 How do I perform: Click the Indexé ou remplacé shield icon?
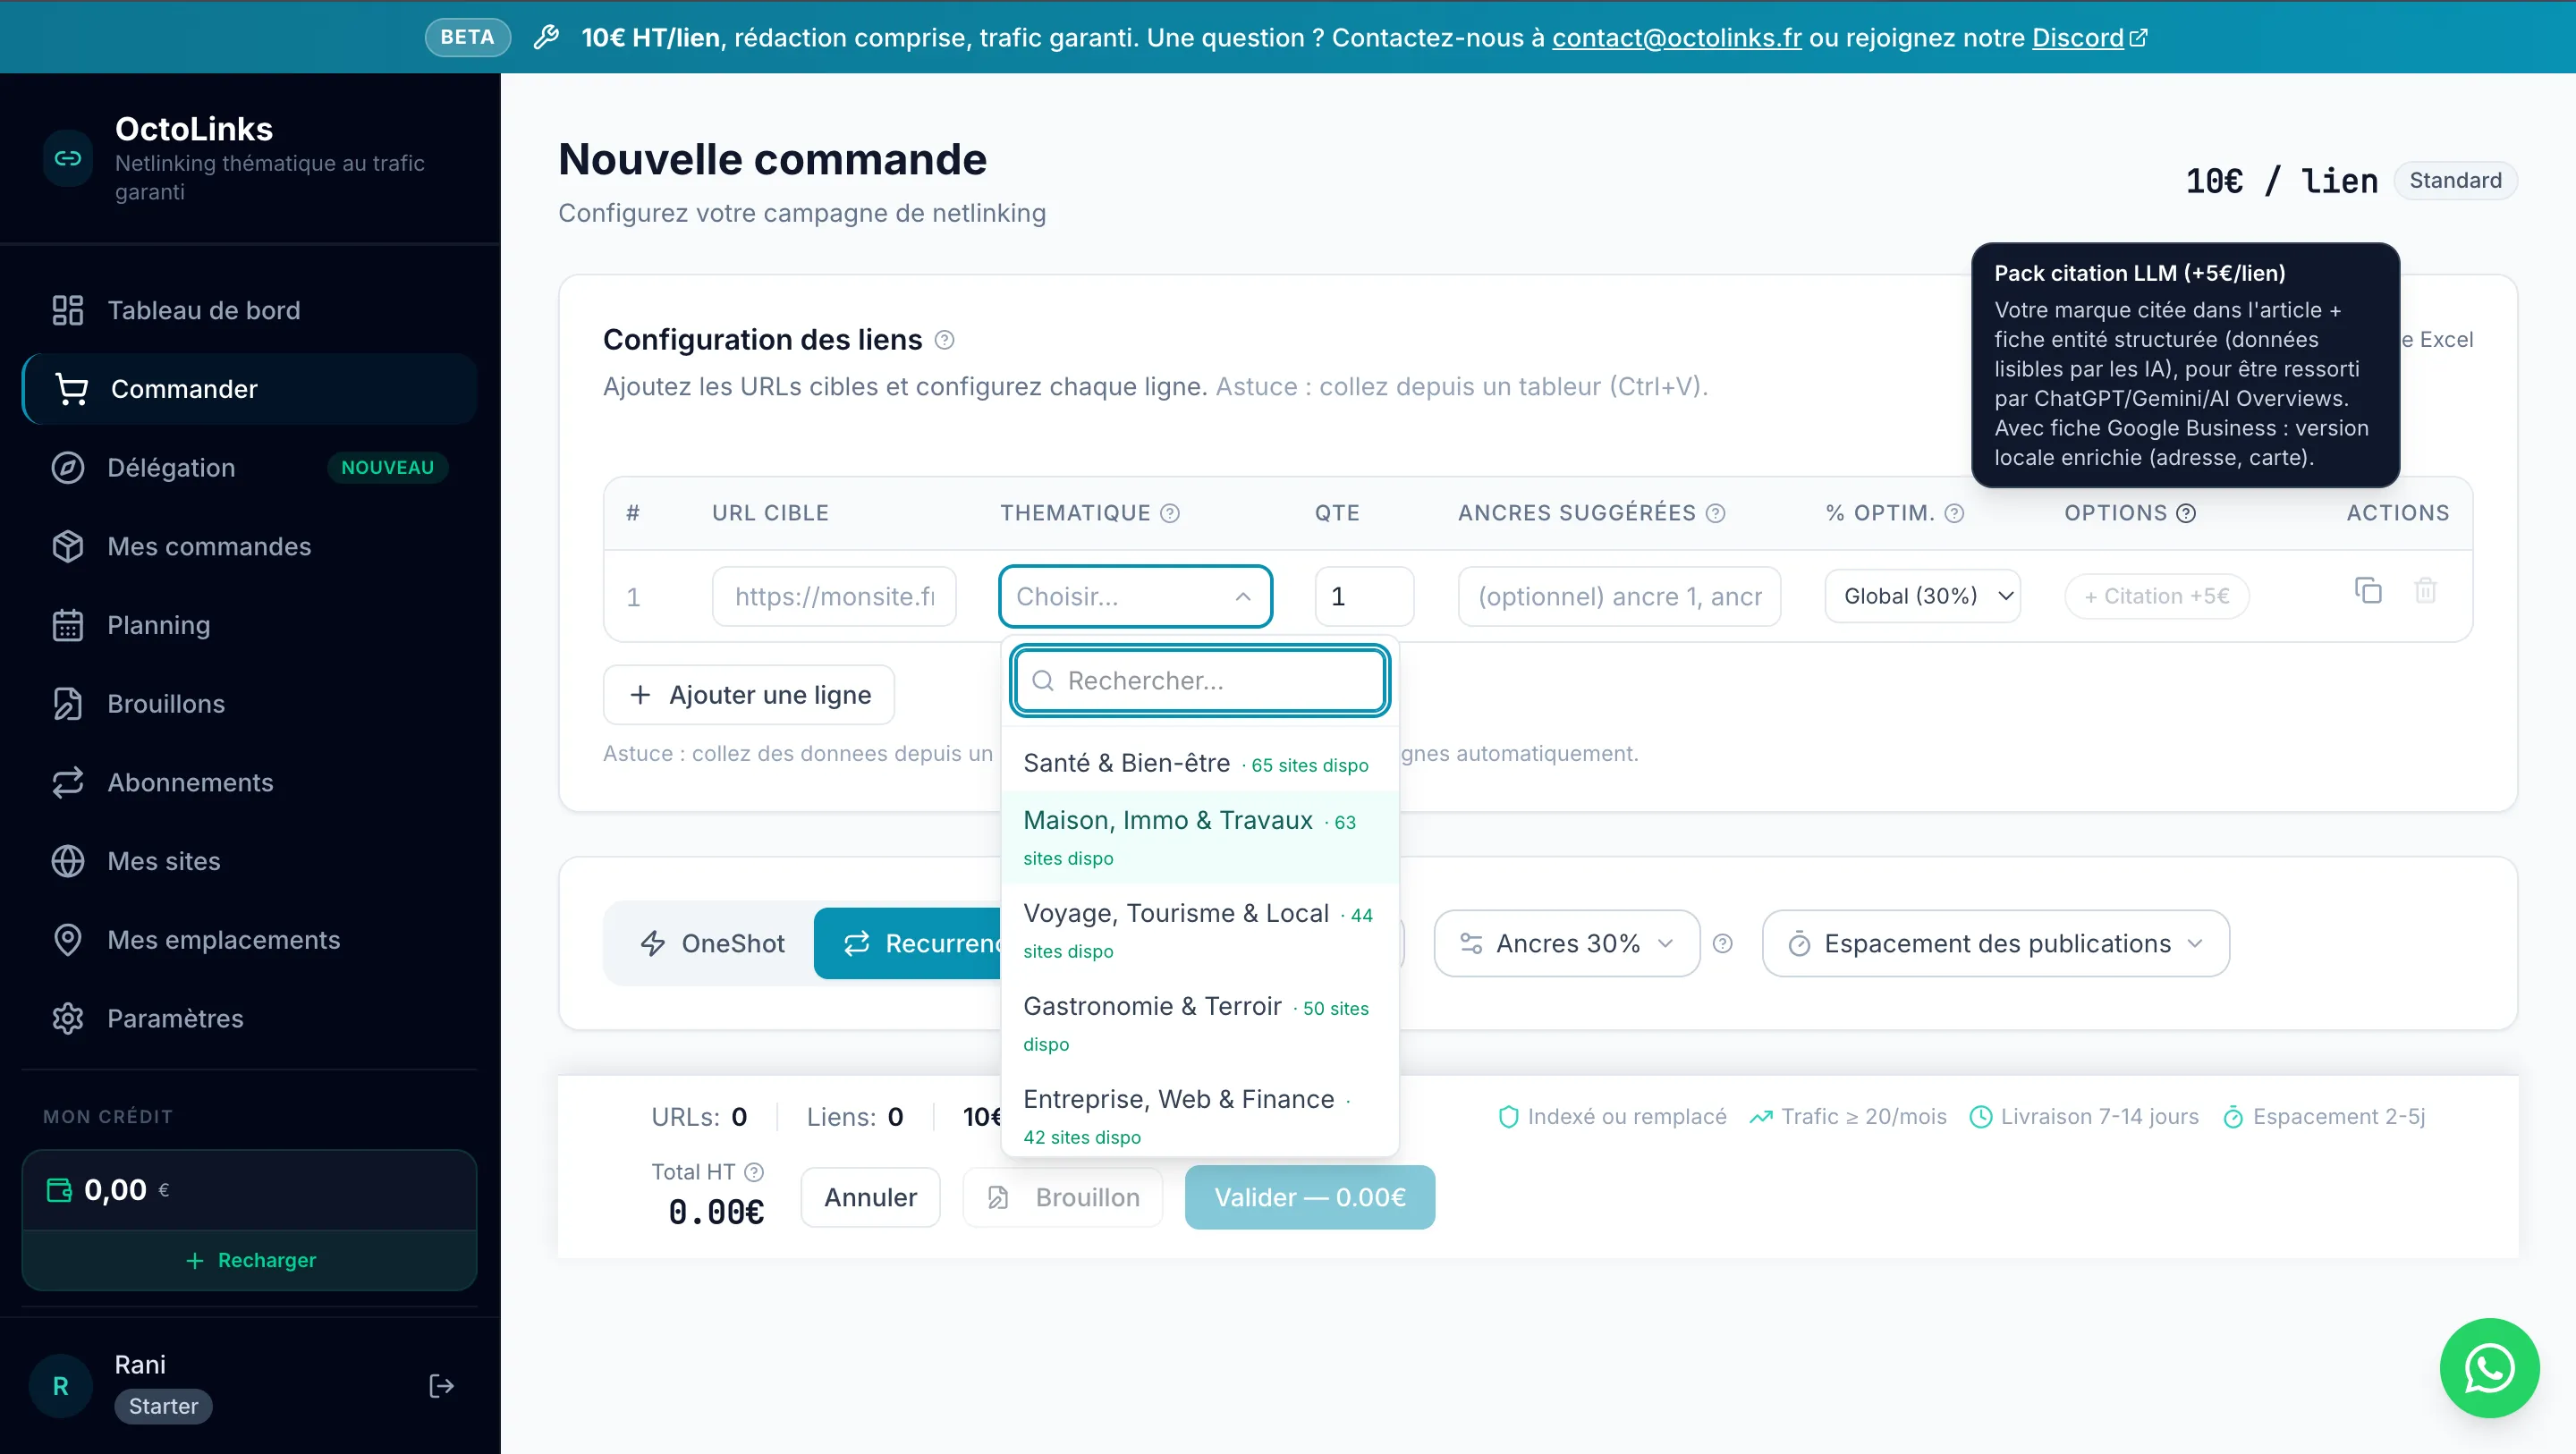(1509, 1117)
